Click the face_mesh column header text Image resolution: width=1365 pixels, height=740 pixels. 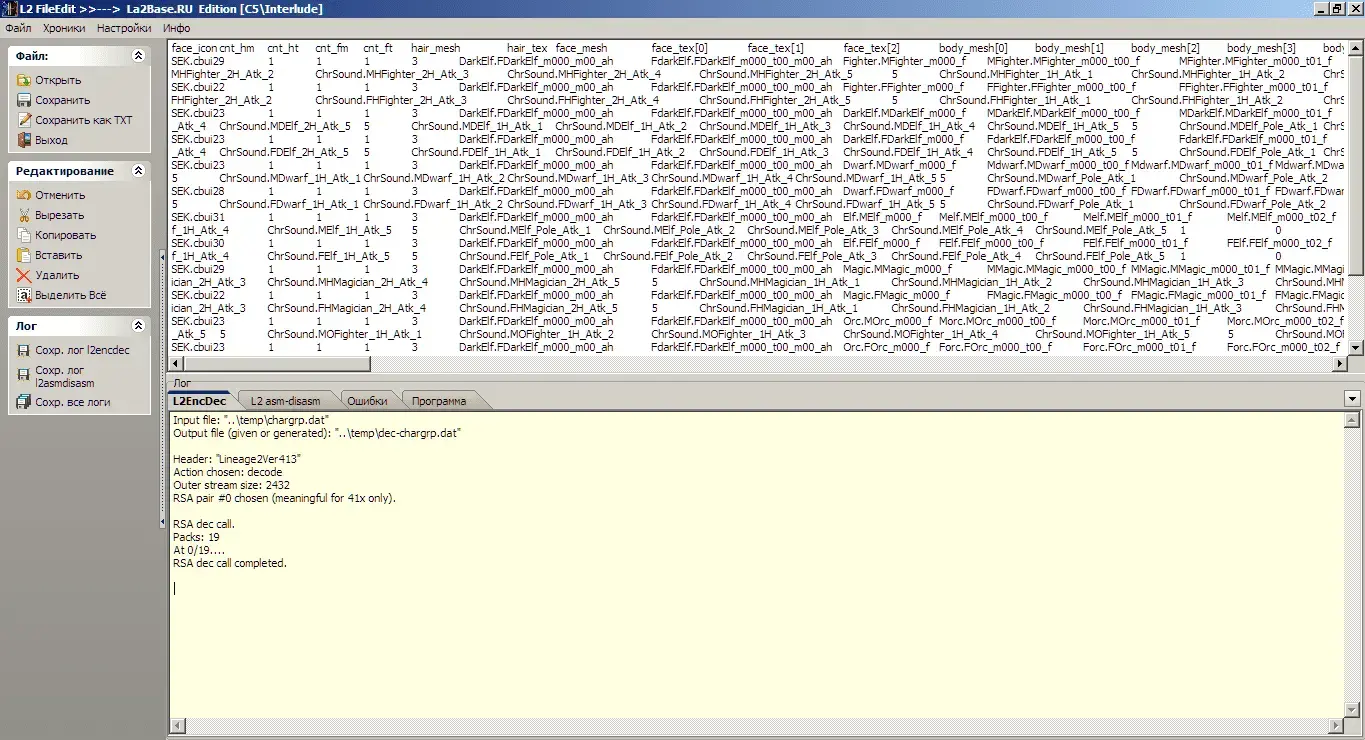[581, 48]
